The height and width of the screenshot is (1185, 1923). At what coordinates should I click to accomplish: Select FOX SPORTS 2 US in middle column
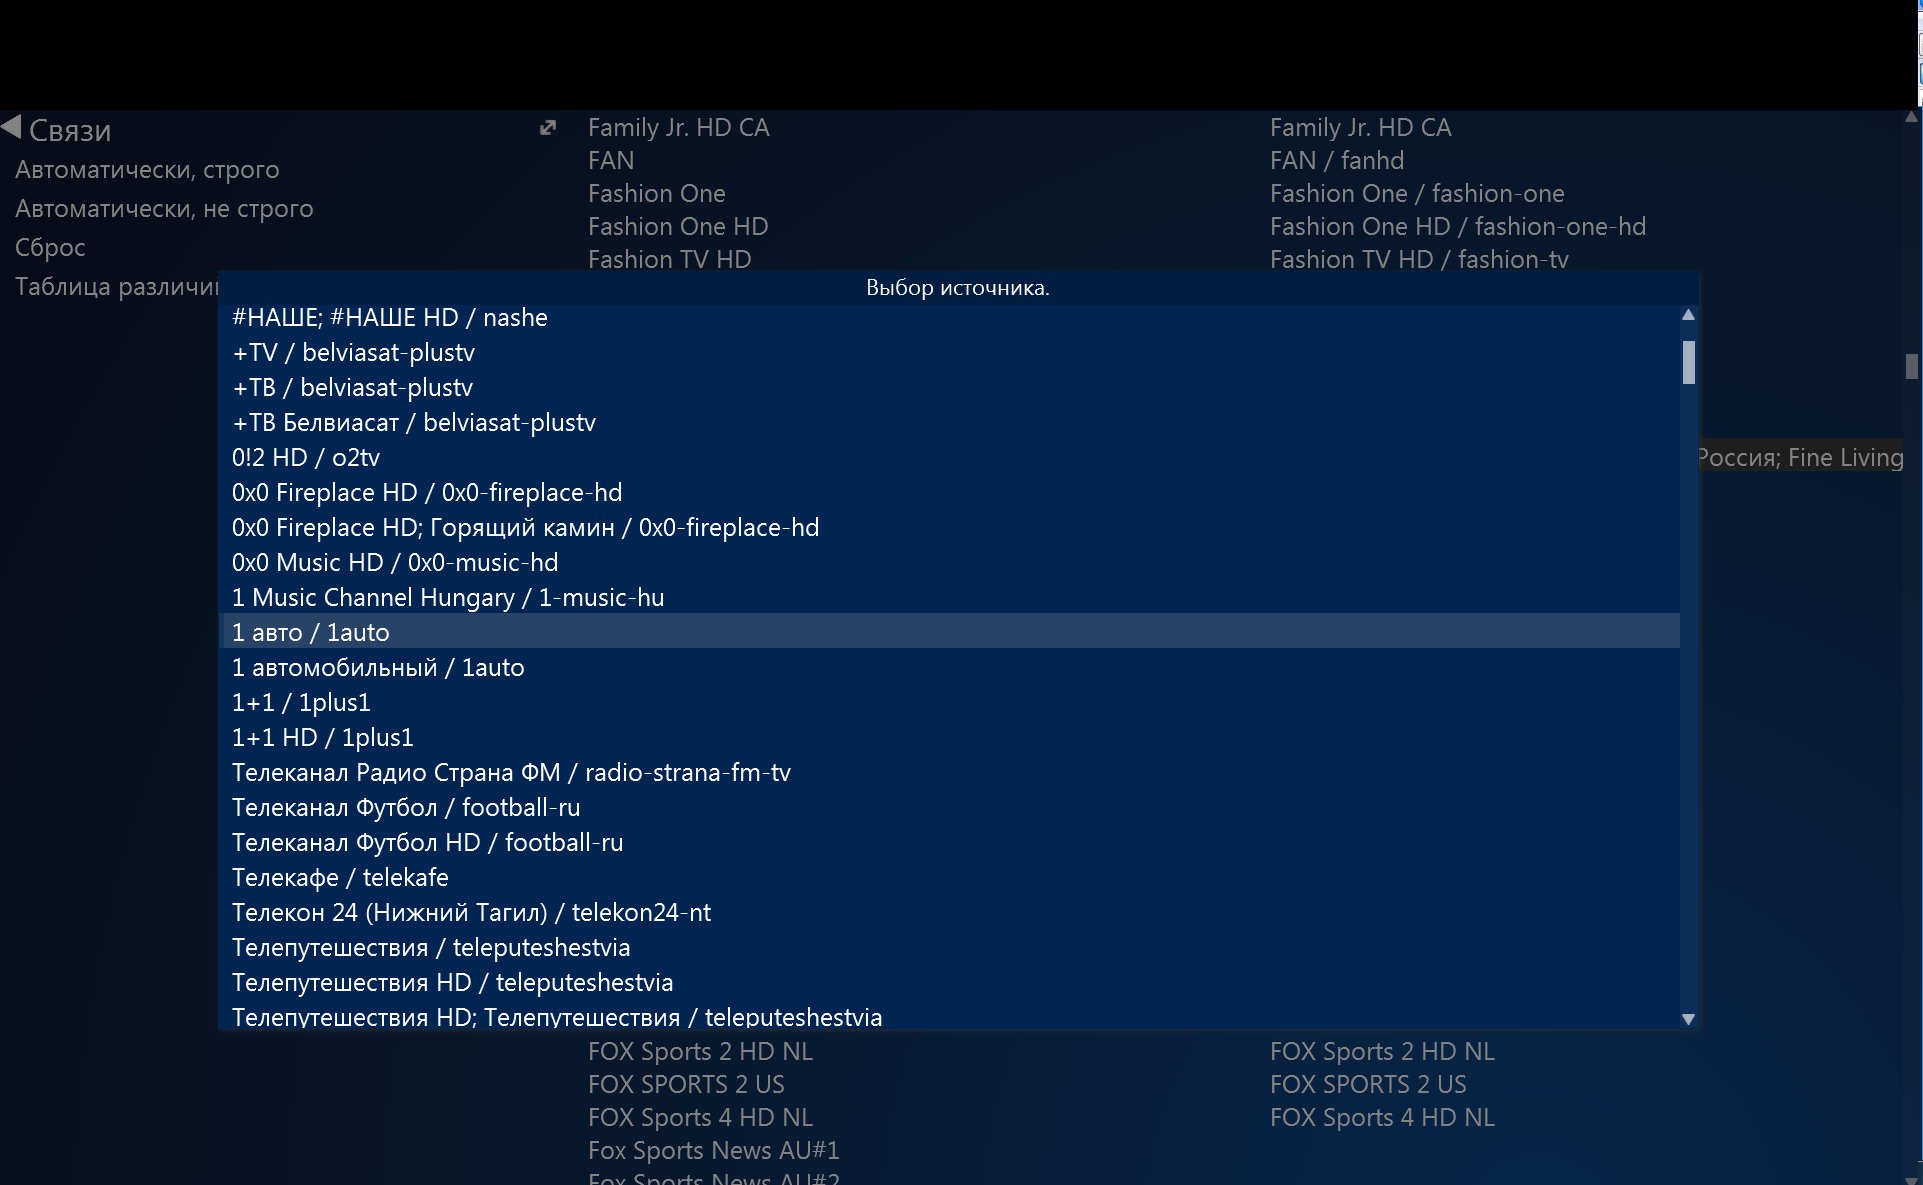pyautogui.click(x=685, y=1085)
